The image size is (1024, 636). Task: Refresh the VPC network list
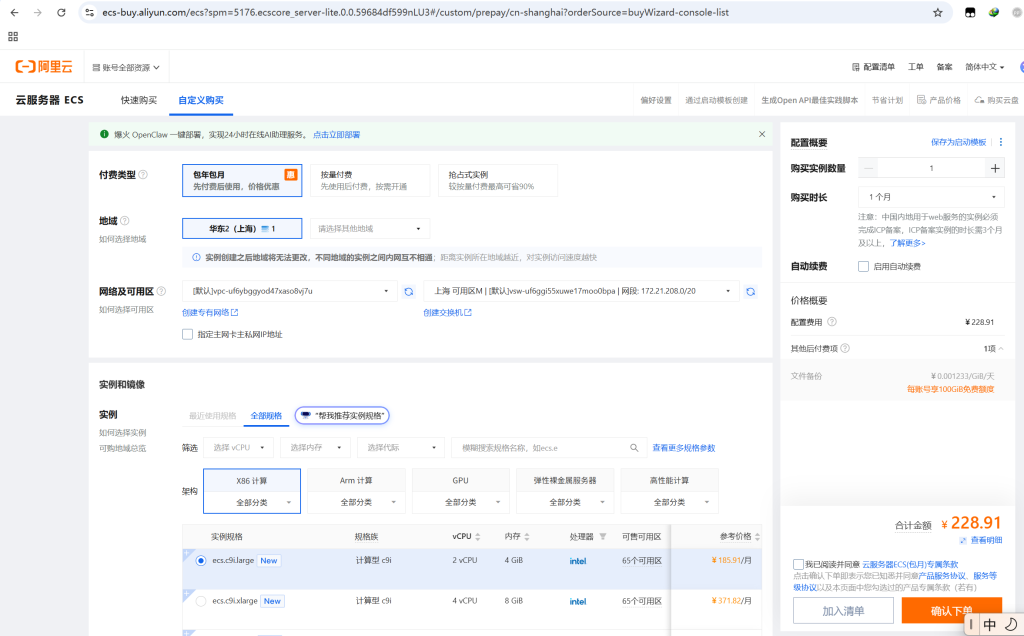pyautogui.click(x=408, y=291)
